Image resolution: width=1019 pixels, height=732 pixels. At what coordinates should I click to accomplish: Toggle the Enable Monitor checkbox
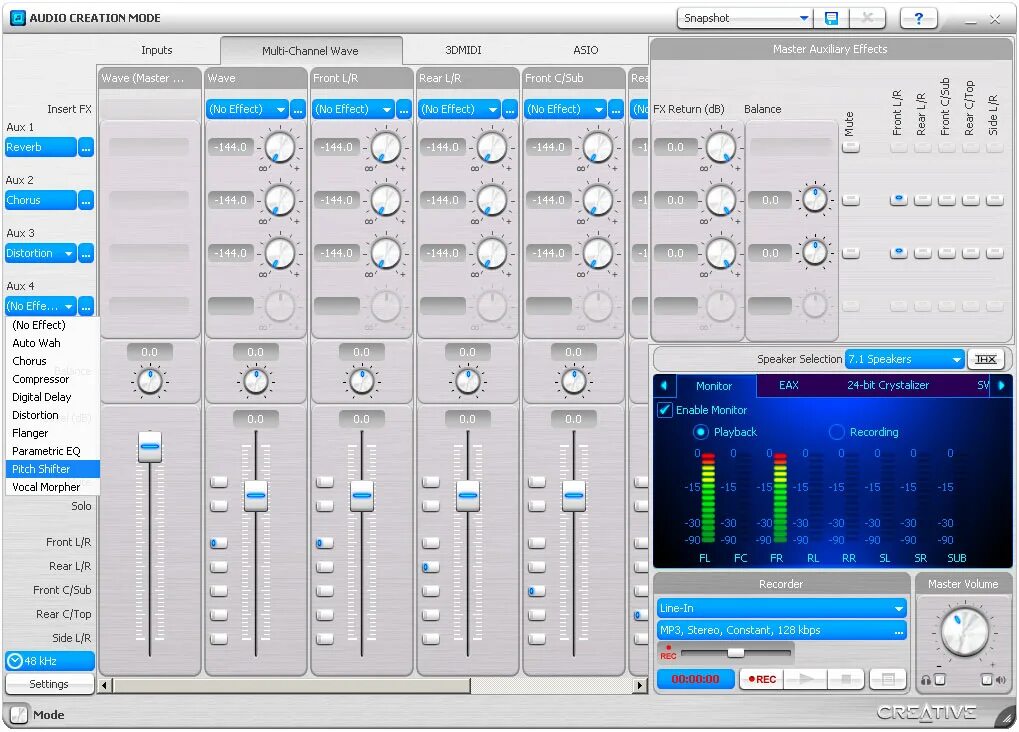click(x=664, y=410)
